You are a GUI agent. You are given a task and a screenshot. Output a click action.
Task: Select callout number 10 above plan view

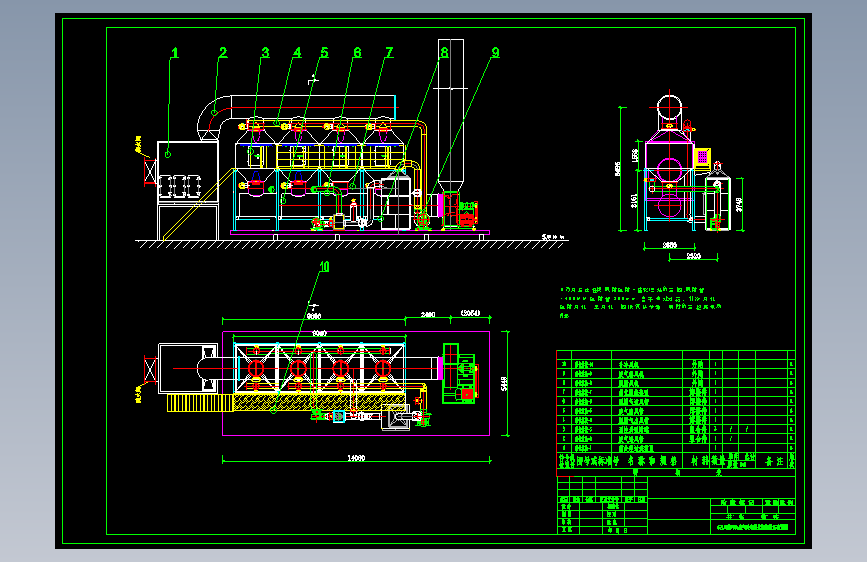tap(325, 267)
